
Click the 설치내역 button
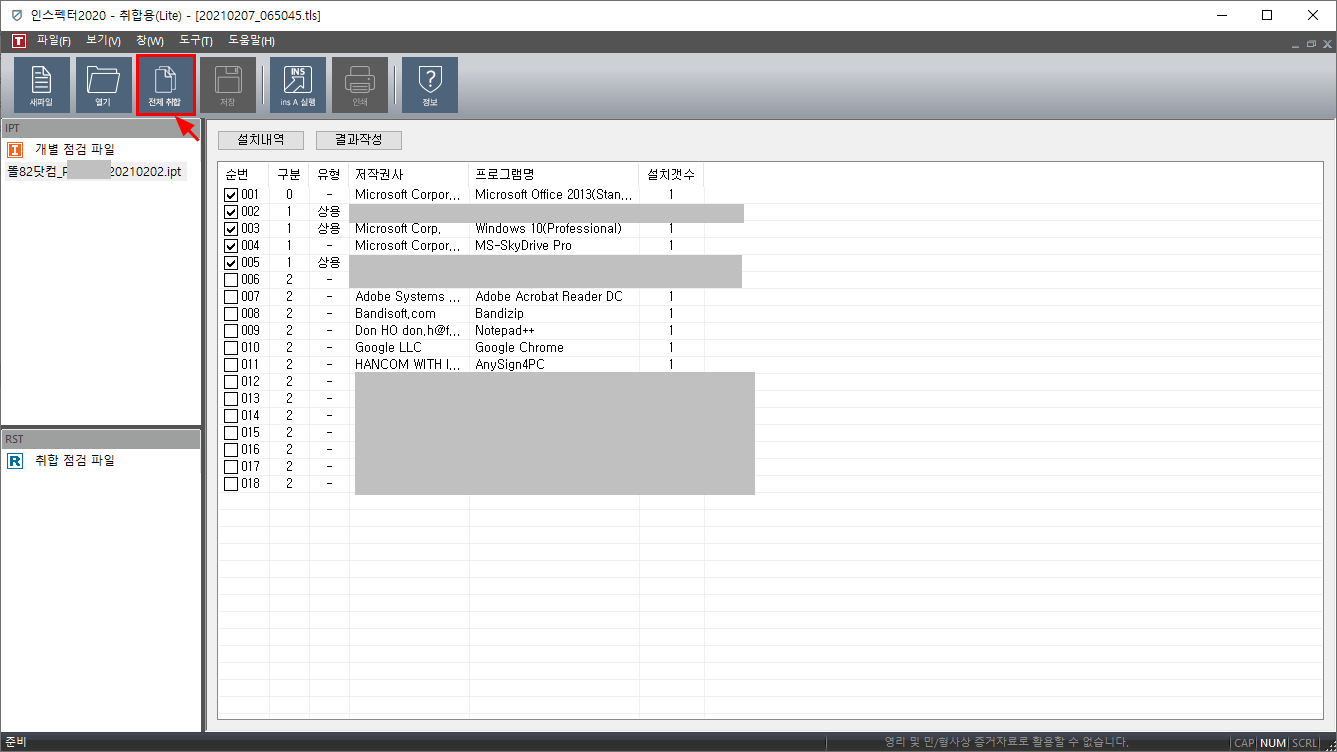tap(260, 140)
